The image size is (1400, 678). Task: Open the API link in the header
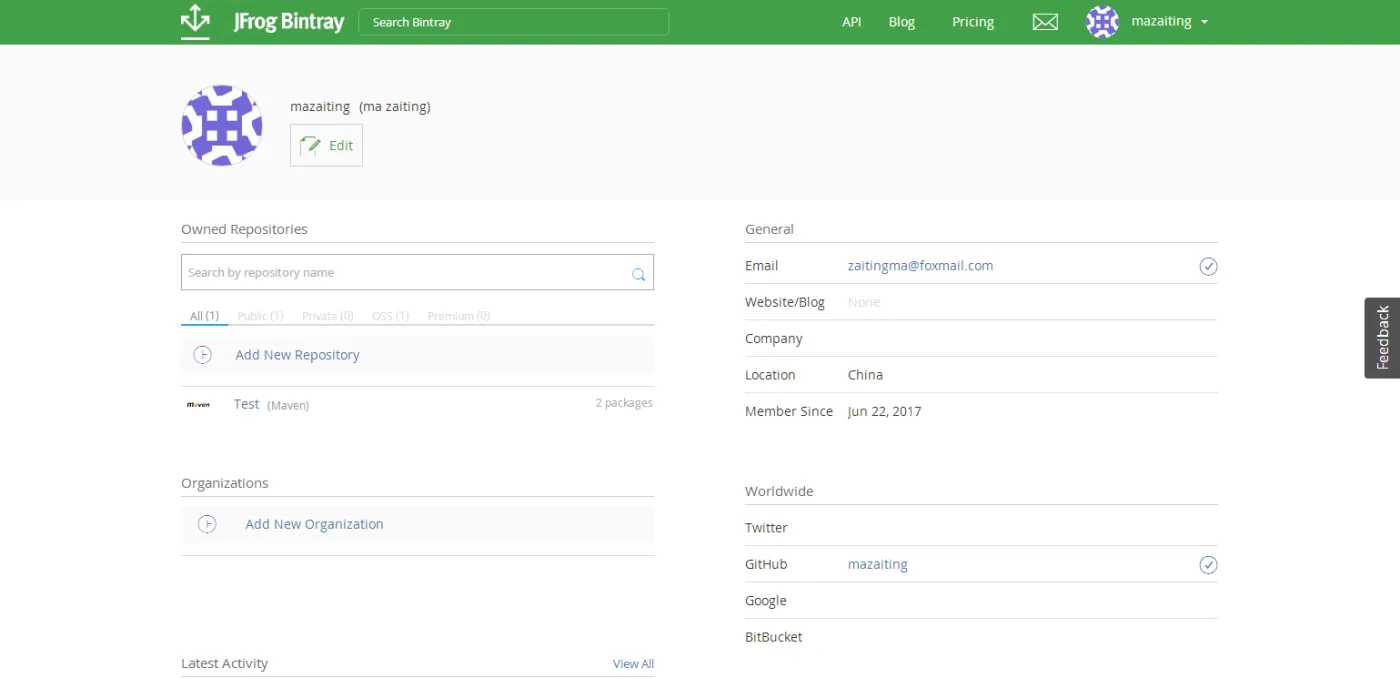pyautogui.click(x=851, y=22)
